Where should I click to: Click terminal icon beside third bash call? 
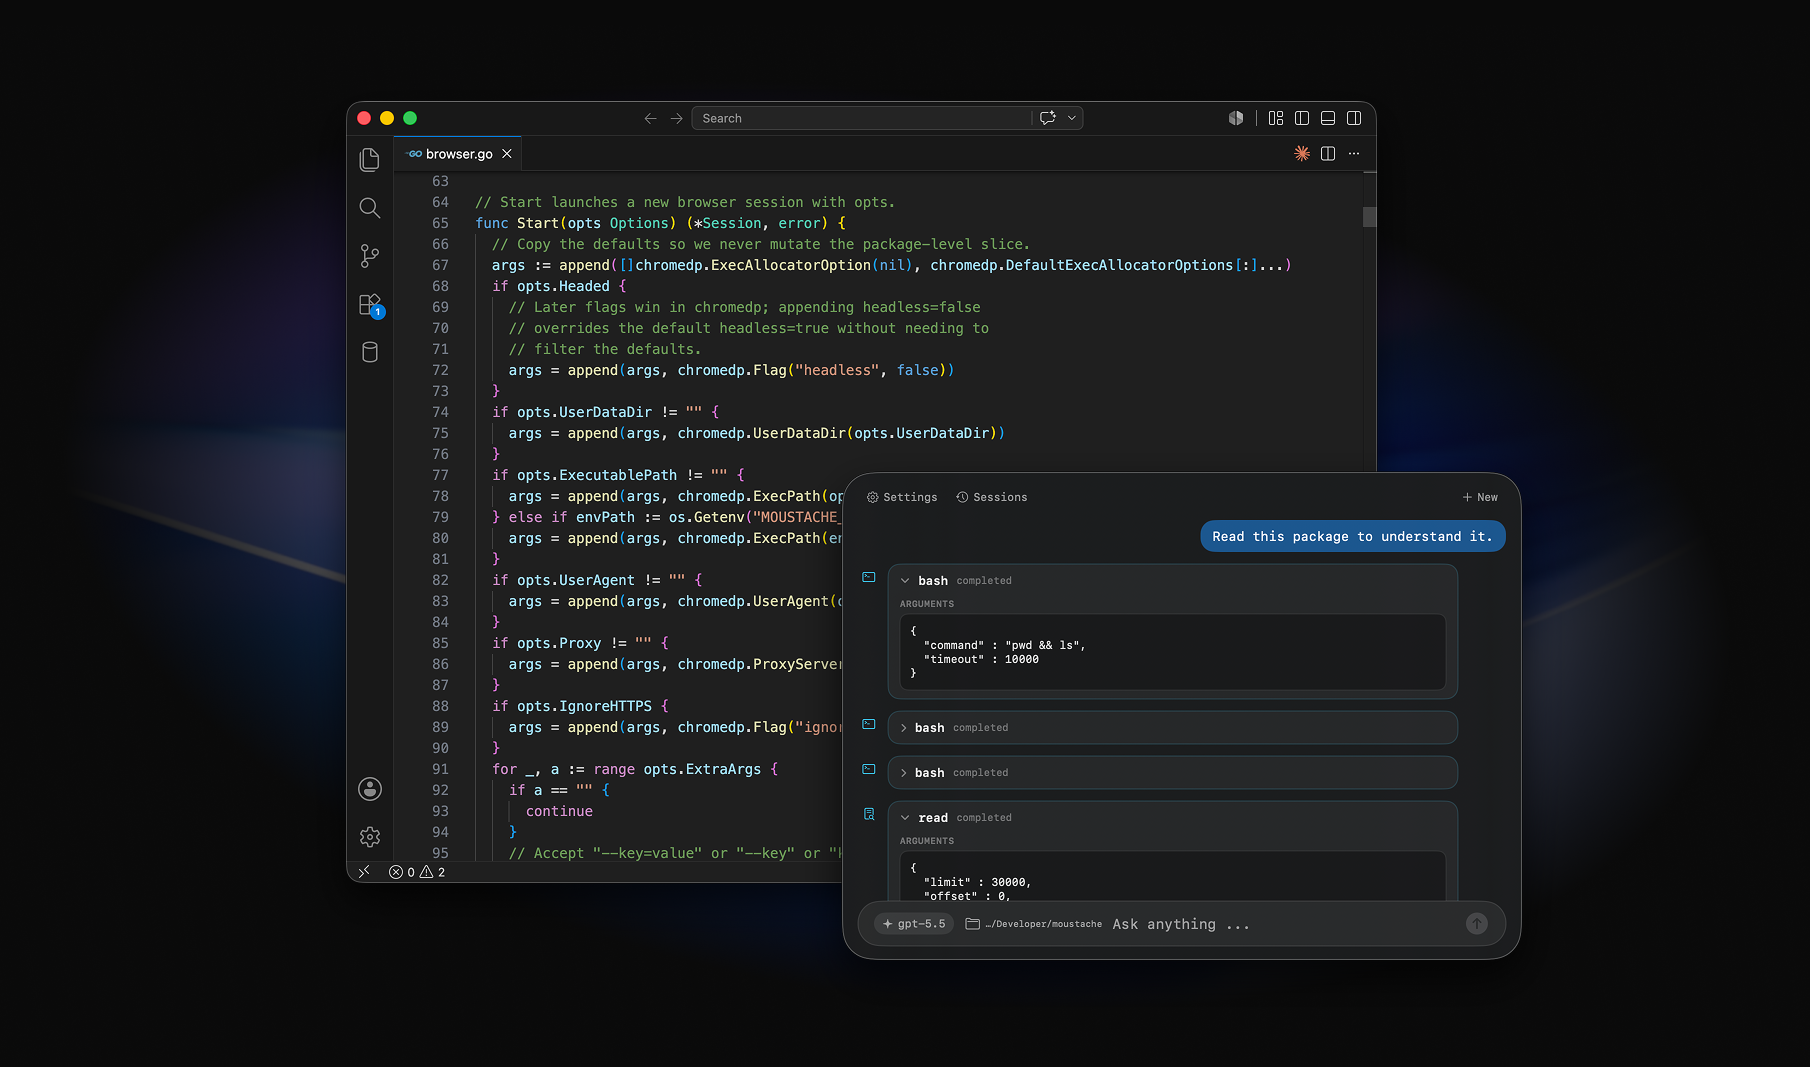coord(869,769)
